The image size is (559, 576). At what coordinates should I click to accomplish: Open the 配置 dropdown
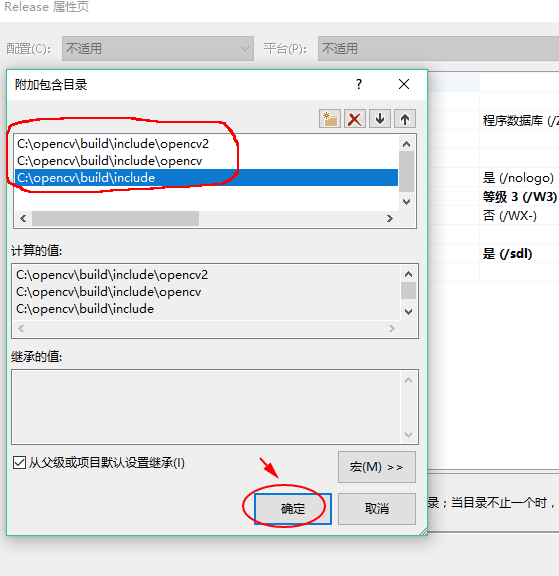coord(158,48)
